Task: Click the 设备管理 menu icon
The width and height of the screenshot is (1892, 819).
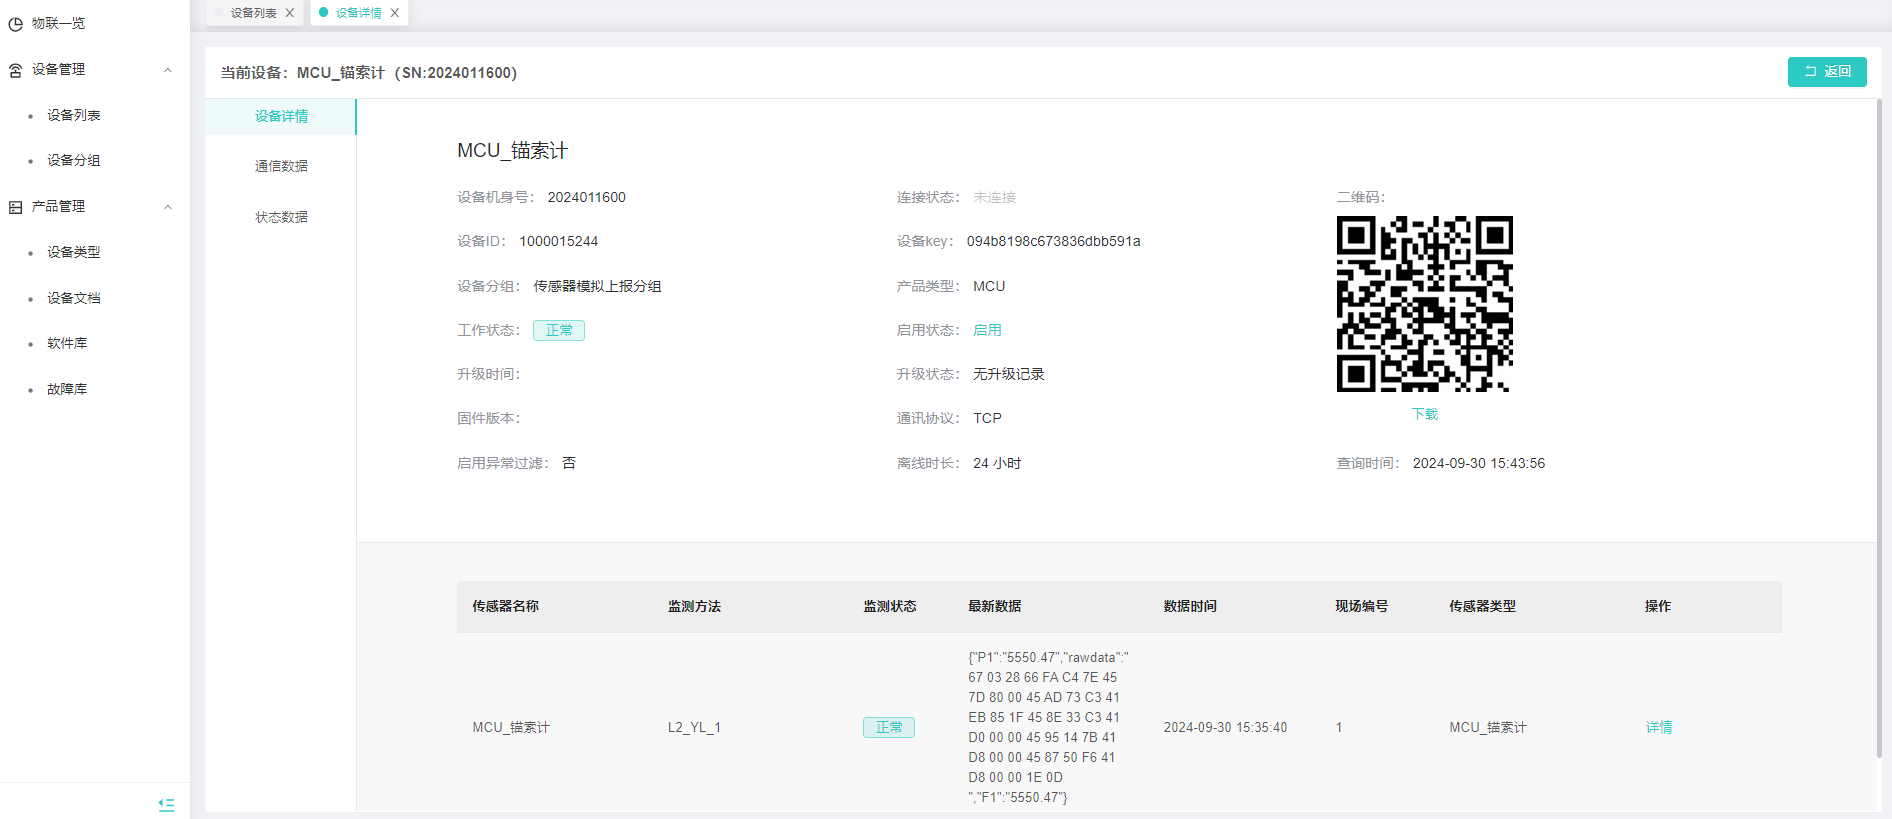Action: [x=16, y=70]
